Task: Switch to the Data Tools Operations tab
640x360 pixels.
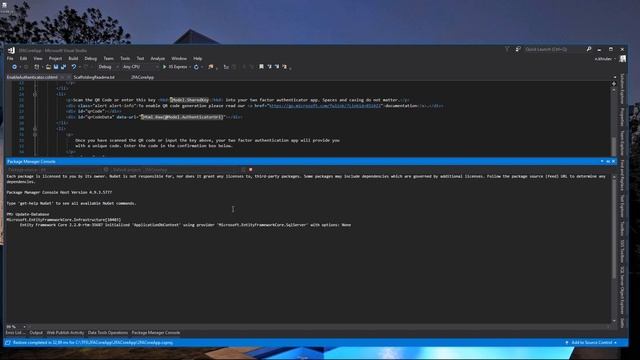Action: tap(108, 333)
